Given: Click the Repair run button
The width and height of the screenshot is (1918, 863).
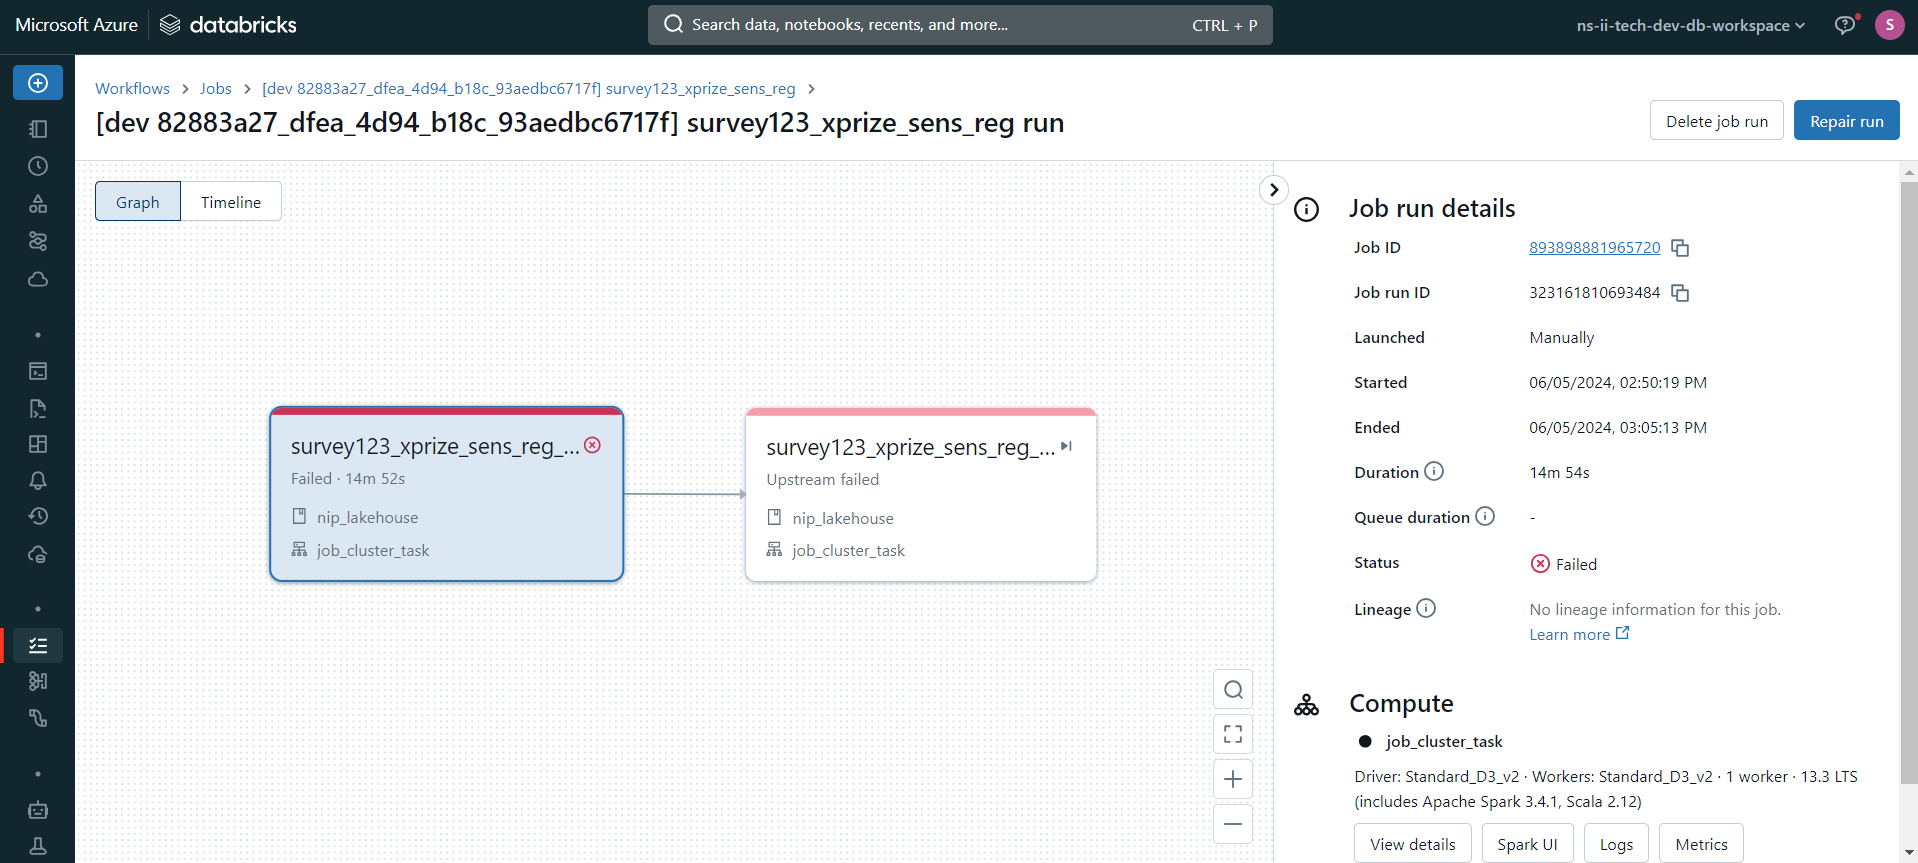Looking at the screenshot, I should point(1846,121).
